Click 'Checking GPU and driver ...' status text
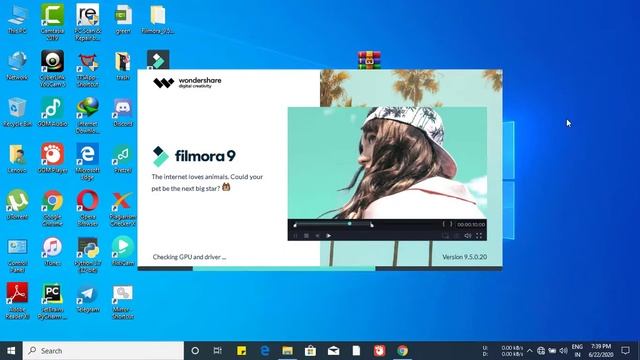 [189, 257]
